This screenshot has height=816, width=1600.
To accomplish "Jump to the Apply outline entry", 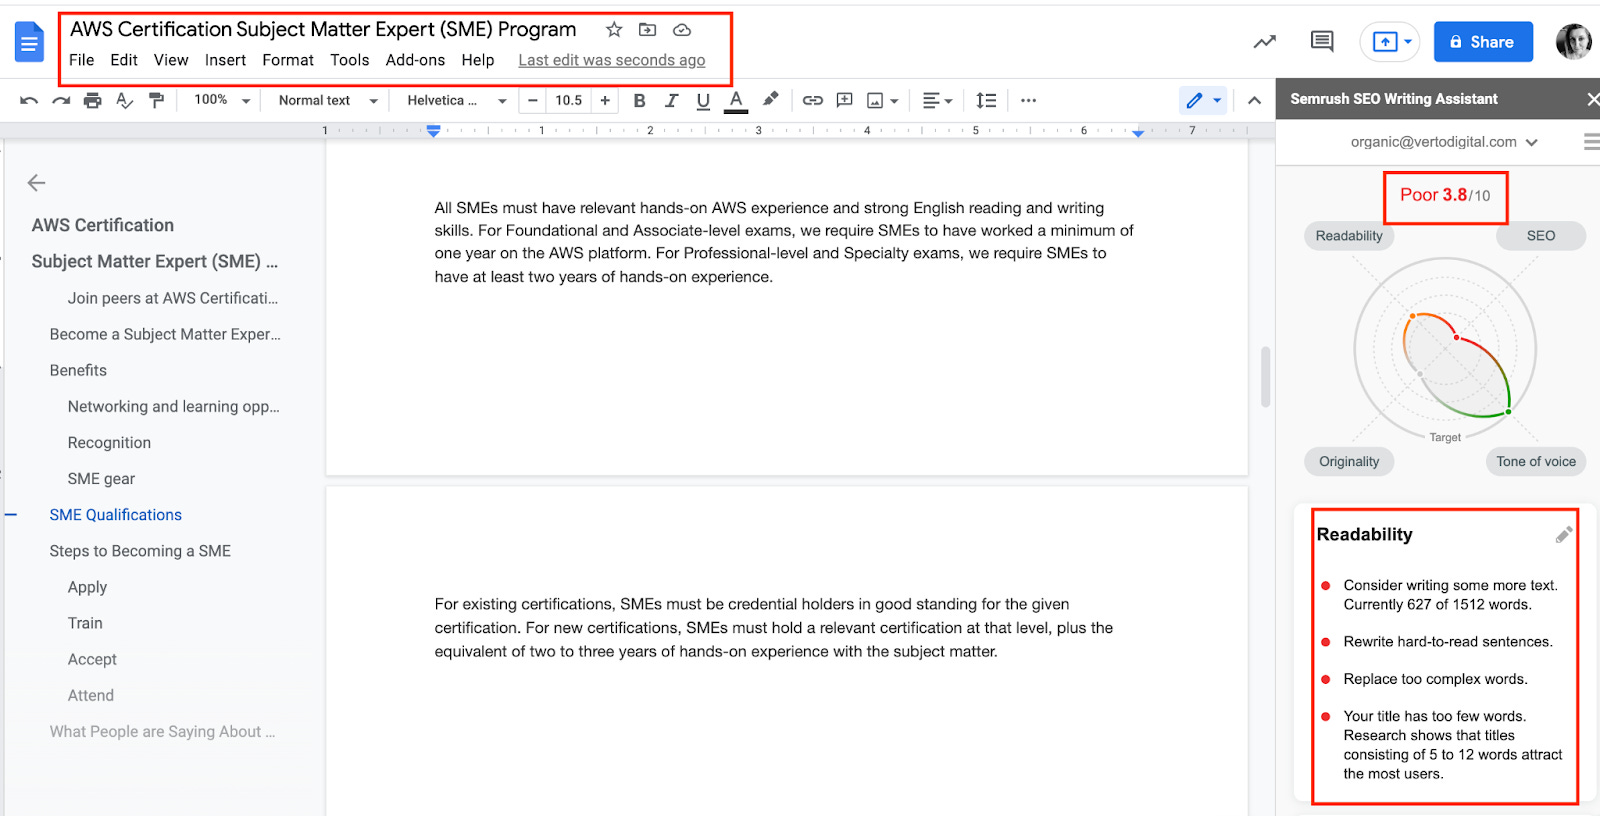I will point(87,587).
